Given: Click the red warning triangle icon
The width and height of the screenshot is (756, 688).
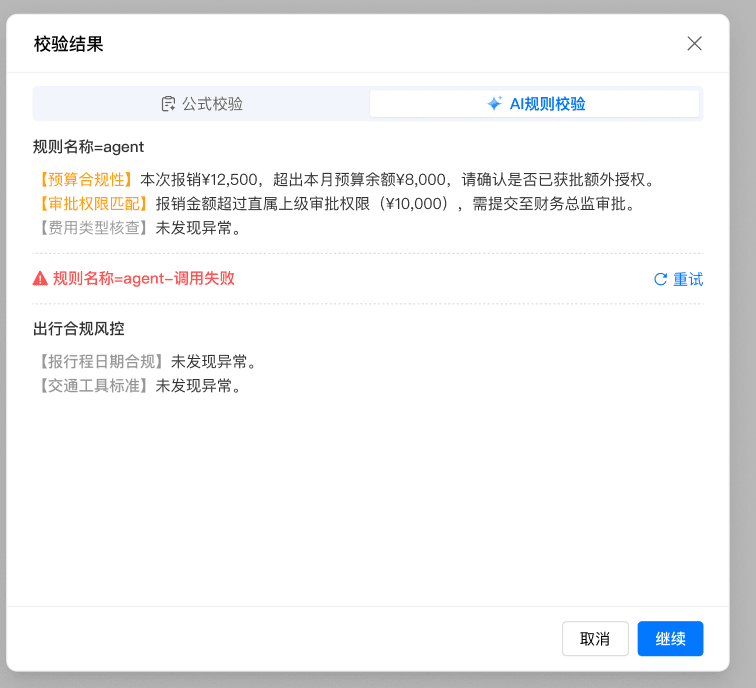Looking at the screenshot, I should click(x=40, y=278).
